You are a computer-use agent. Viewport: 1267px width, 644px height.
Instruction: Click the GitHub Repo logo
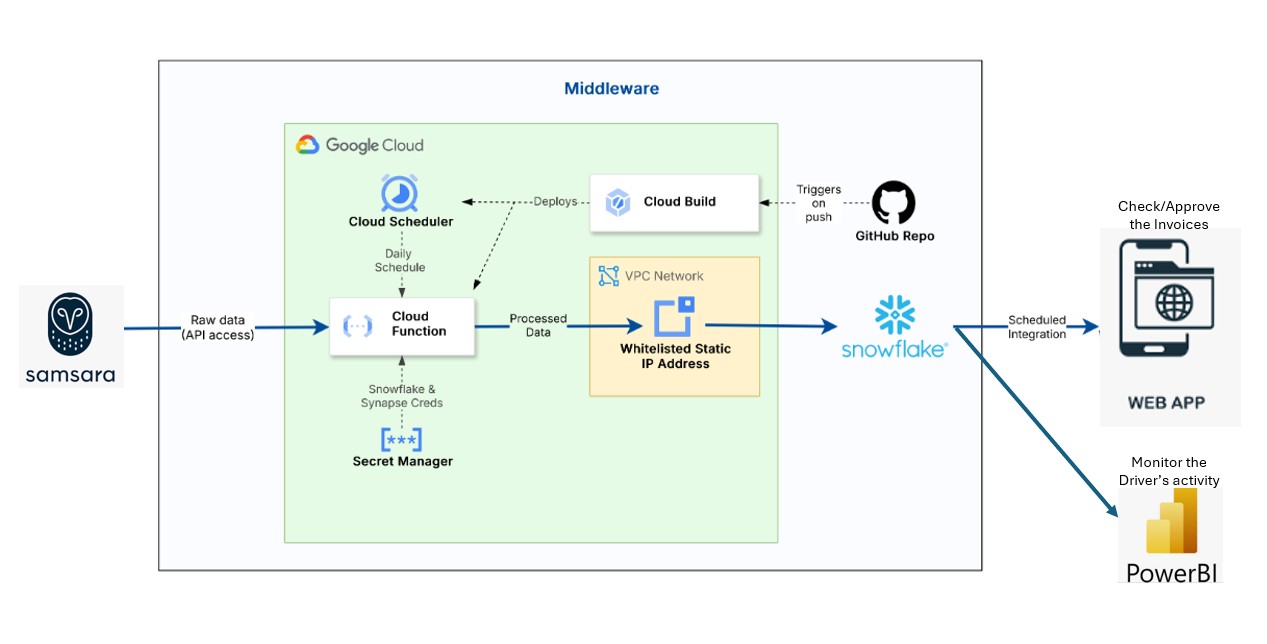point(892,203)
